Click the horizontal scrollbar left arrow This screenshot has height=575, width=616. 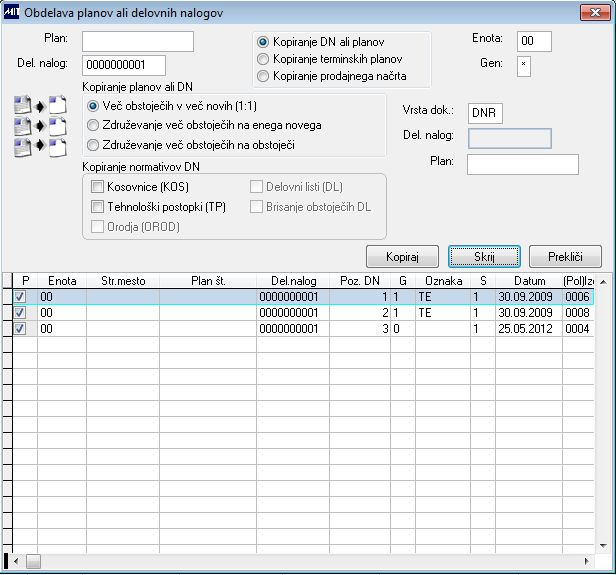(x=16, y=561)
